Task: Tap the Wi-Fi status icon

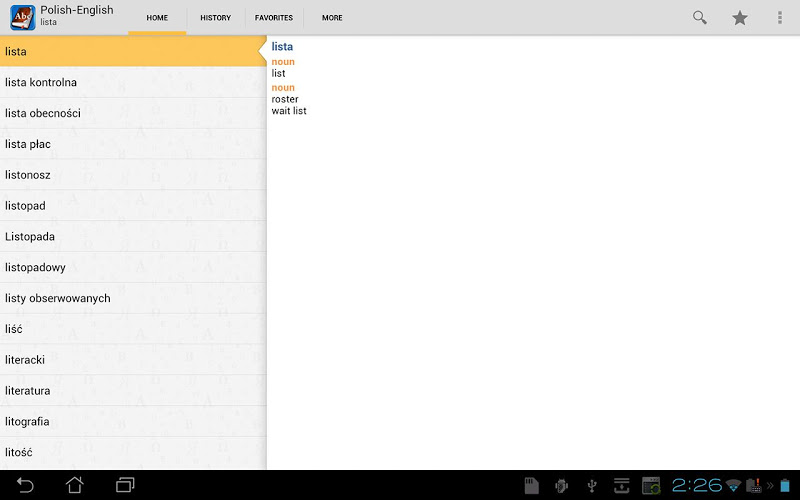Action: click(733, 485)
